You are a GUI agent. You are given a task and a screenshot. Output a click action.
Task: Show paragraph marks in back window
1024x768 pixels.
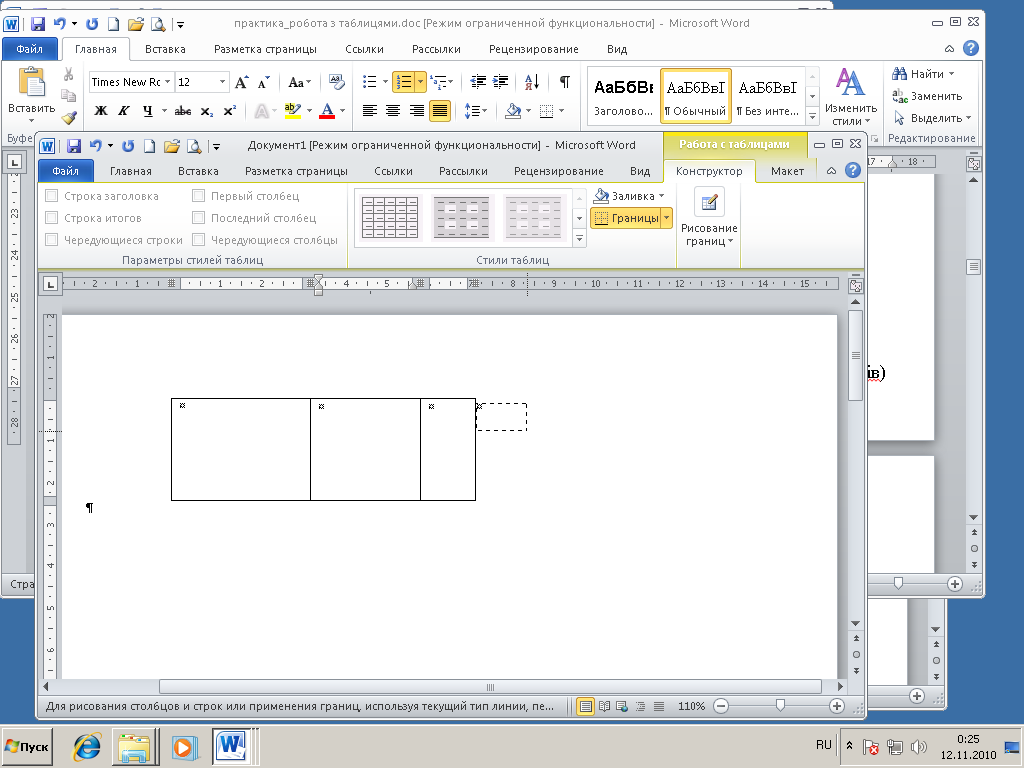pyautogui.click(x=565, y=82)
